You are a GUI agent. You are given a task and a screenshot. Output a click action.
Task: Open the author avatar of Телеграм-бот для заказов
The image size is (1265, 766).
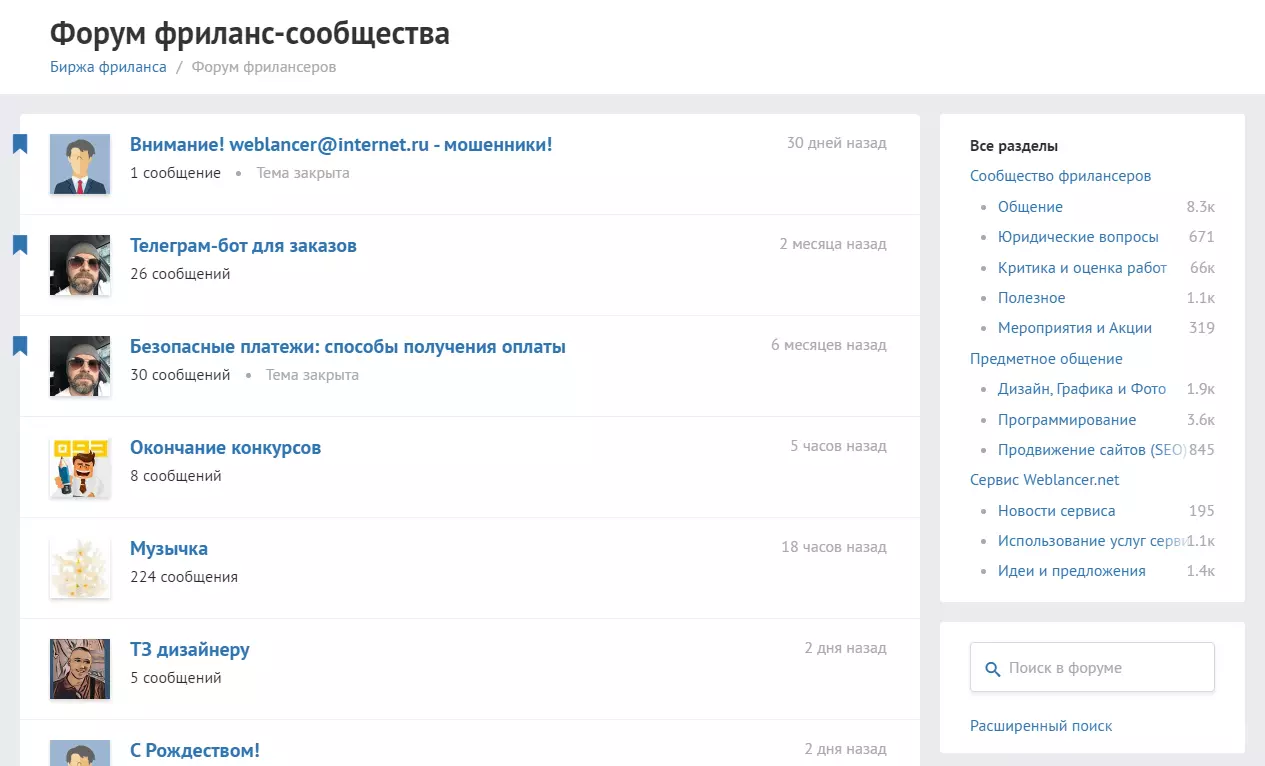[80, 265]
